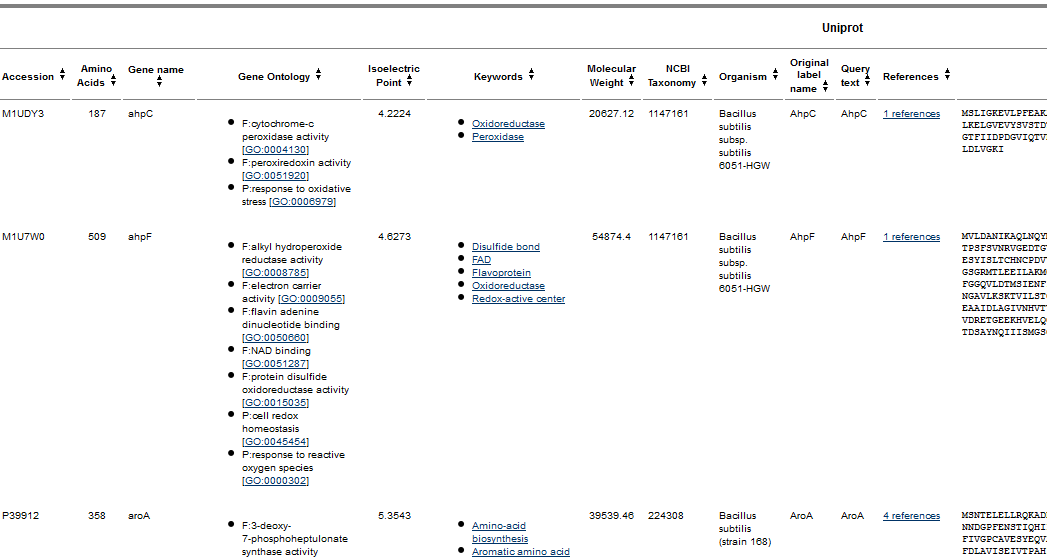
Task: Open GO:0004130 ontology link
Action: point(276,150)
